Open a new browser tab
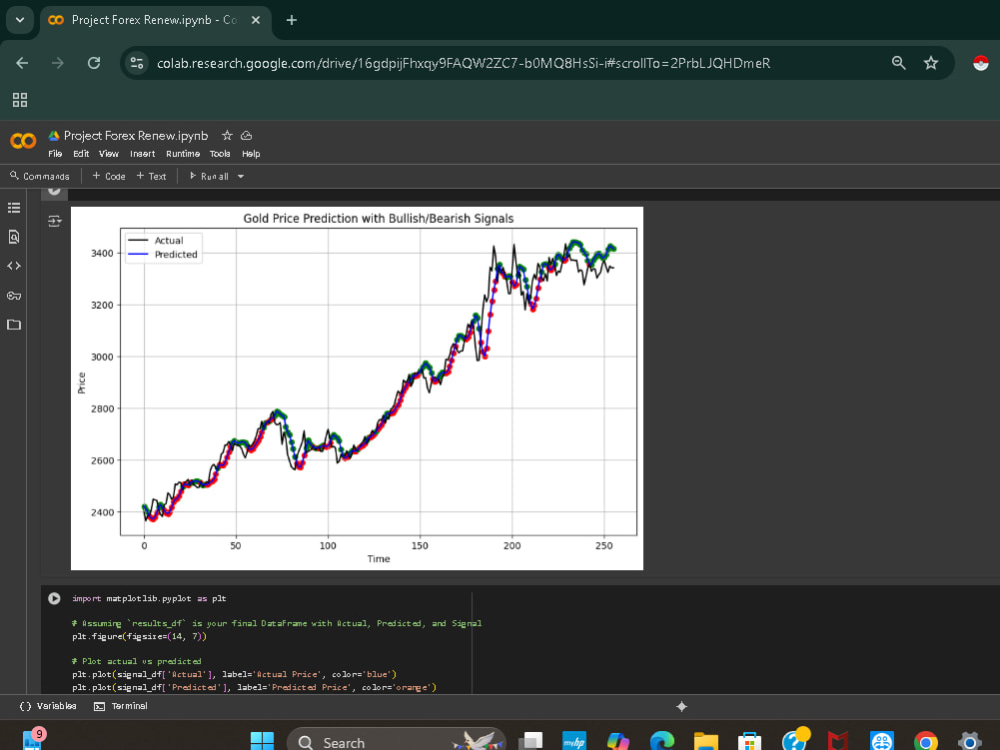Screen dimensions: 1000x750 pyautogui.click(x=291, y=20)
